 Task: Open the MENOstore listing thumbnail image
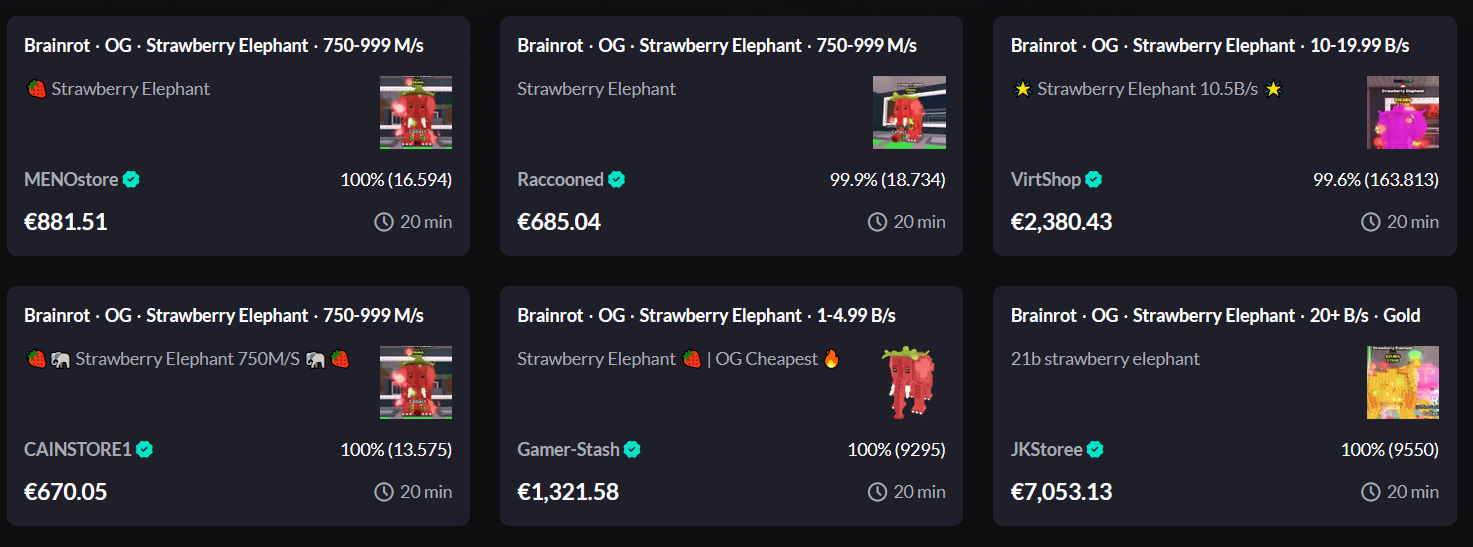coord(416,113)
